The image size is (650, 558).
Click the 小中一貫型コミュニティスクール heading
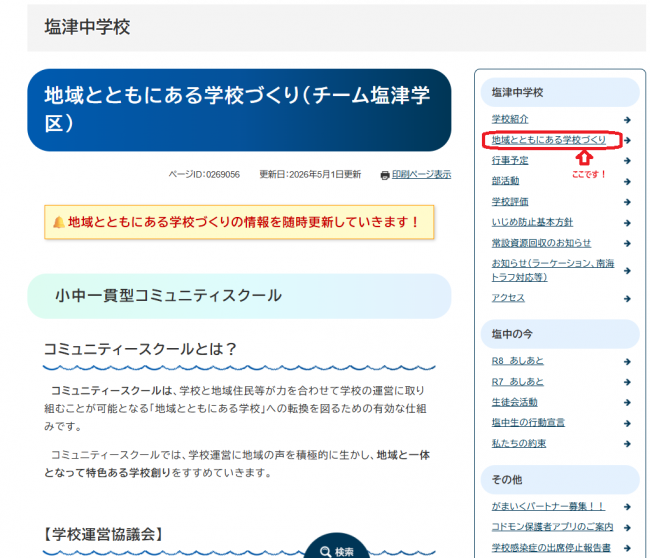pos(239,296)
